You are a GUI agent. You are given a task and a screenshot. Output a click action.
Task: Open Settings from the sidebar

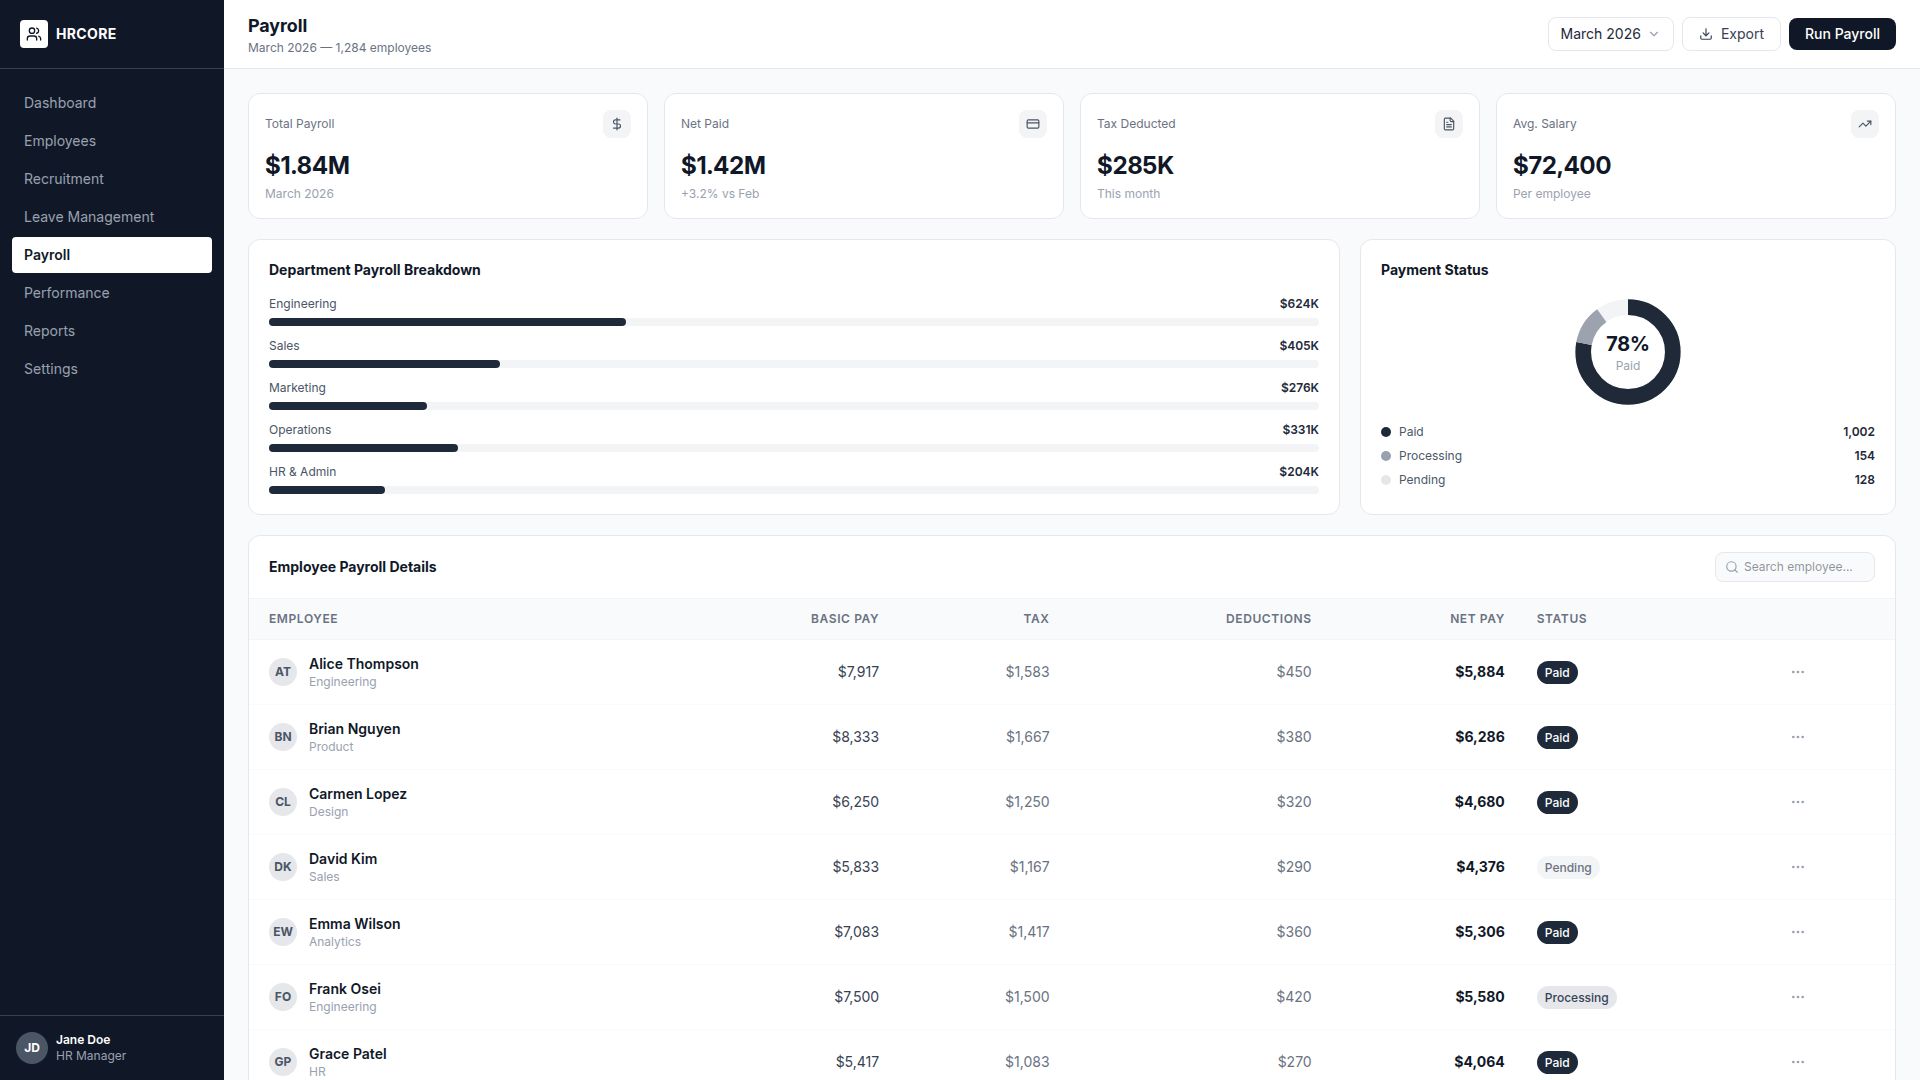[x=112, y=369]
